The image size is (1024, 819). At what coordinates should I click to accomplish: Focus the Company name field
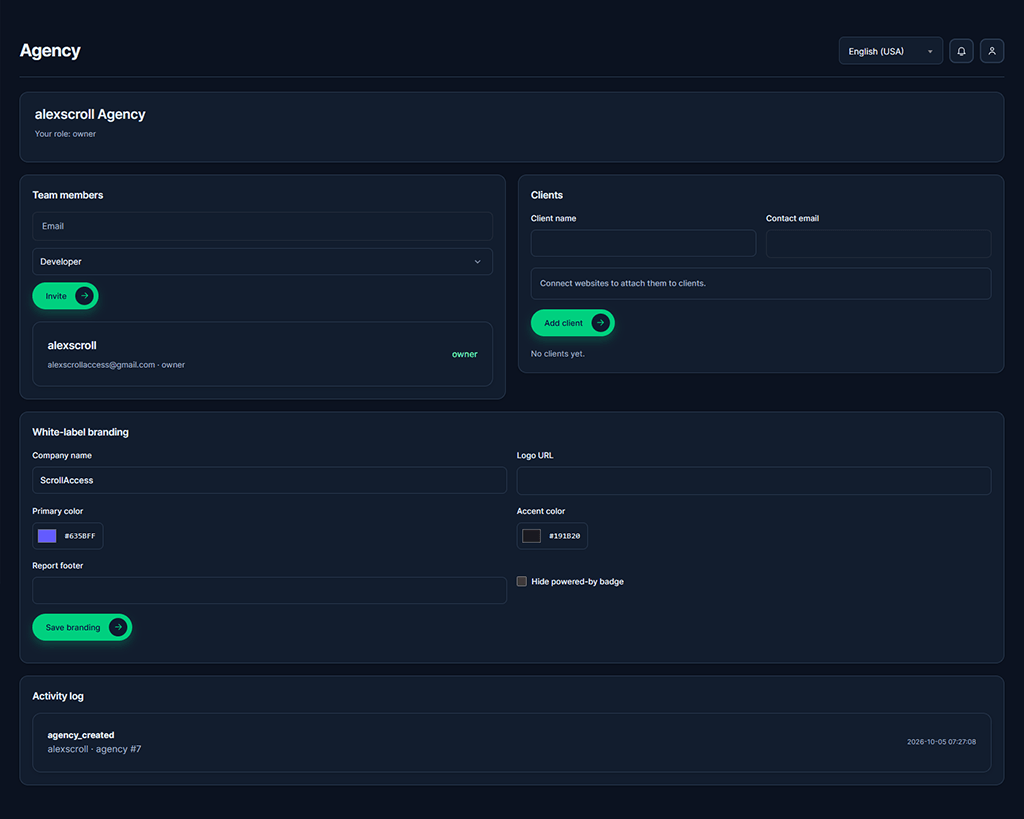(269, 480)
